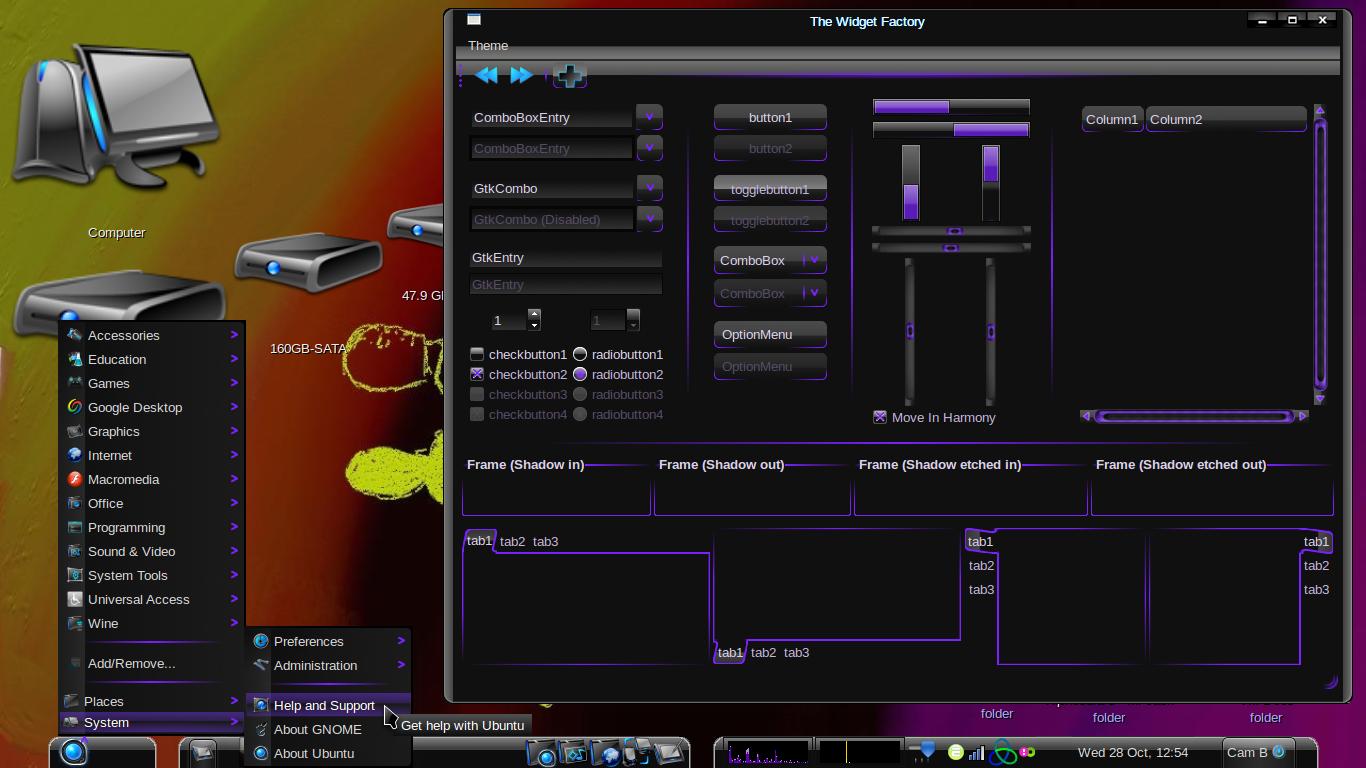
Task: Click the power icon next to Cam B
Action: point(1278,752)
